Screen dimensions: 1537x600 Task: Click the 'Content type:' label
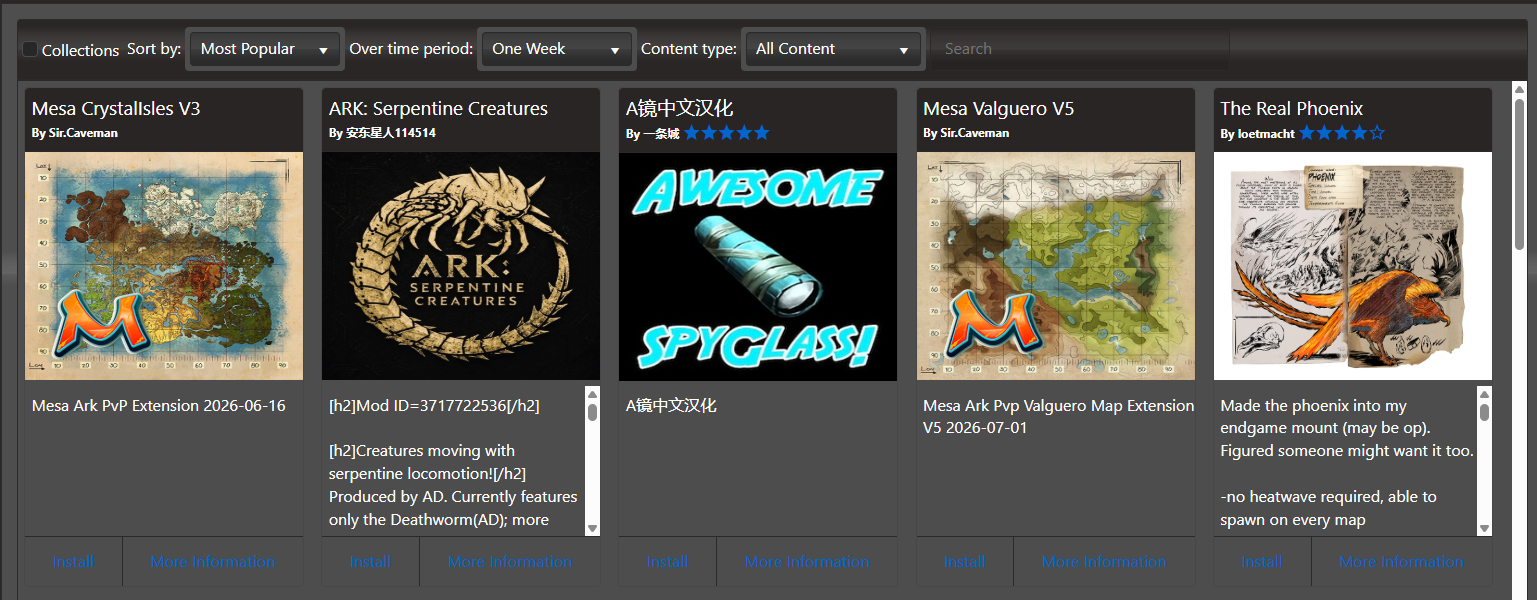689,49
